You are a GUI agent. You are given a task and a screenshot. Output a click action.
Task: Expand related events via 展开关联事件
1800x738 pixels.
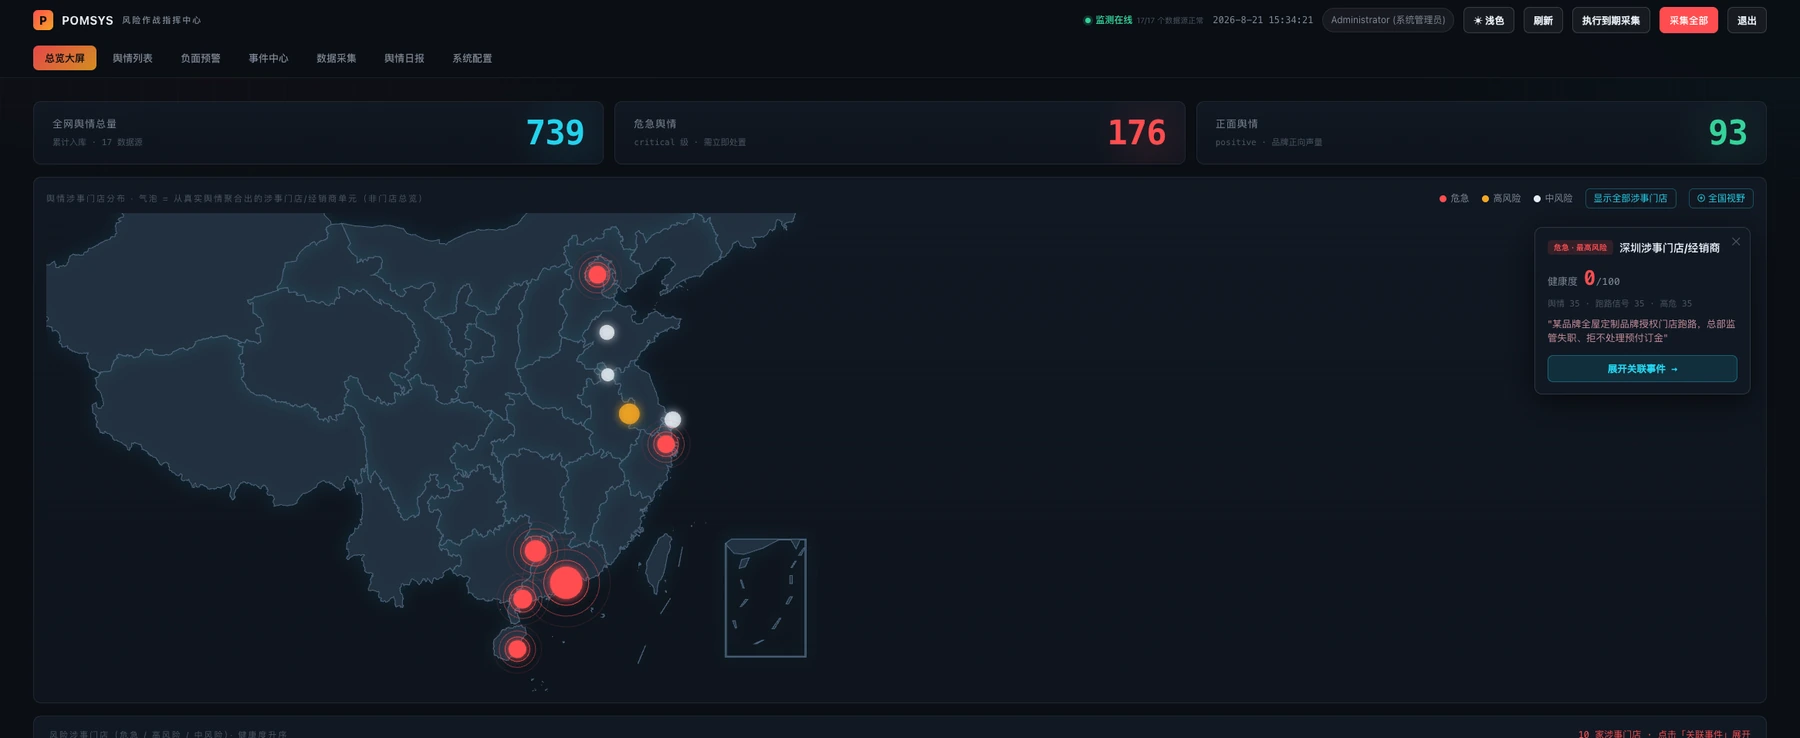[x=1642, y=369]
